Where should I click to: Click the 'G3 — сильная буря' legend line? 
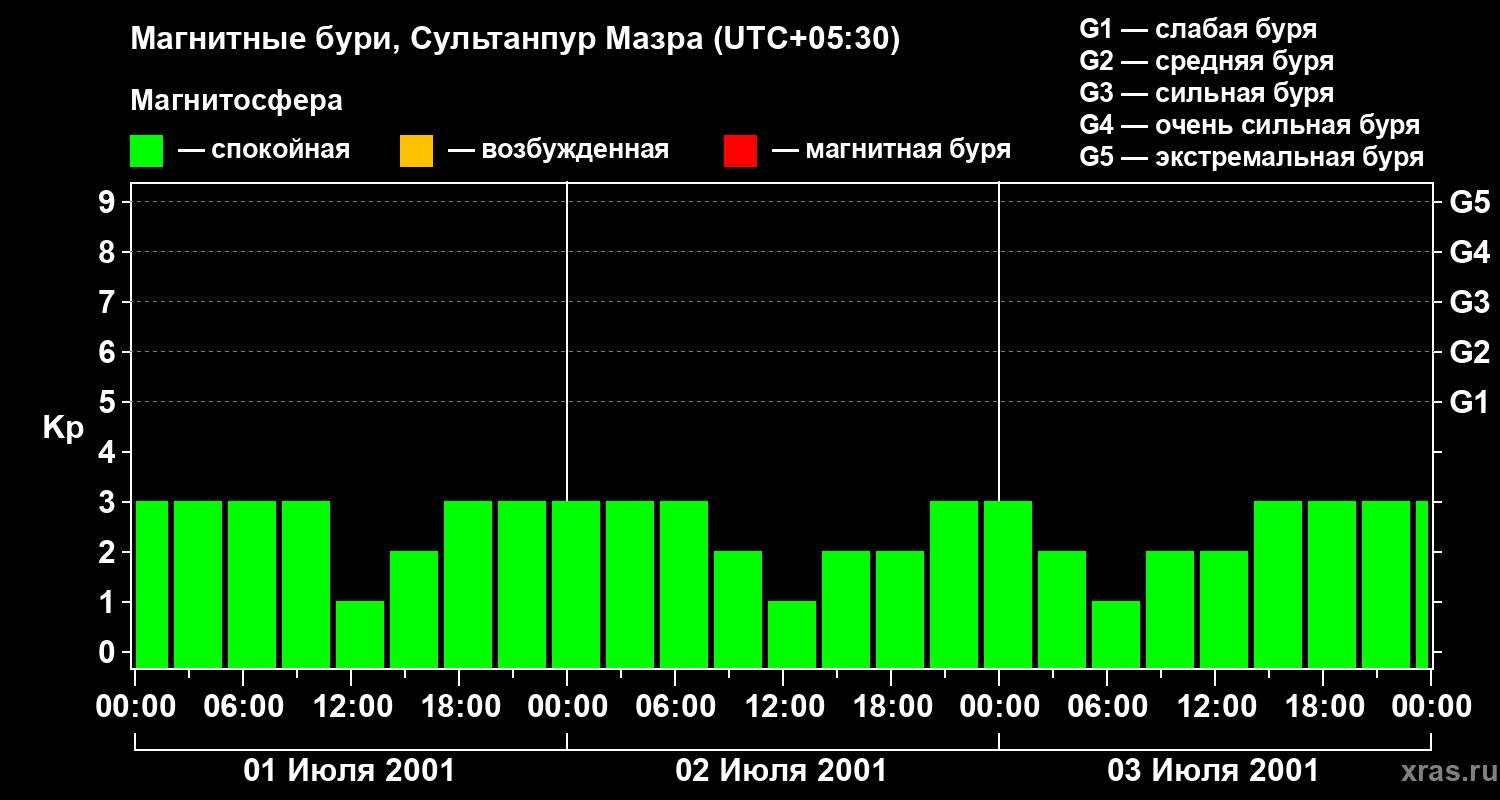1207,93
